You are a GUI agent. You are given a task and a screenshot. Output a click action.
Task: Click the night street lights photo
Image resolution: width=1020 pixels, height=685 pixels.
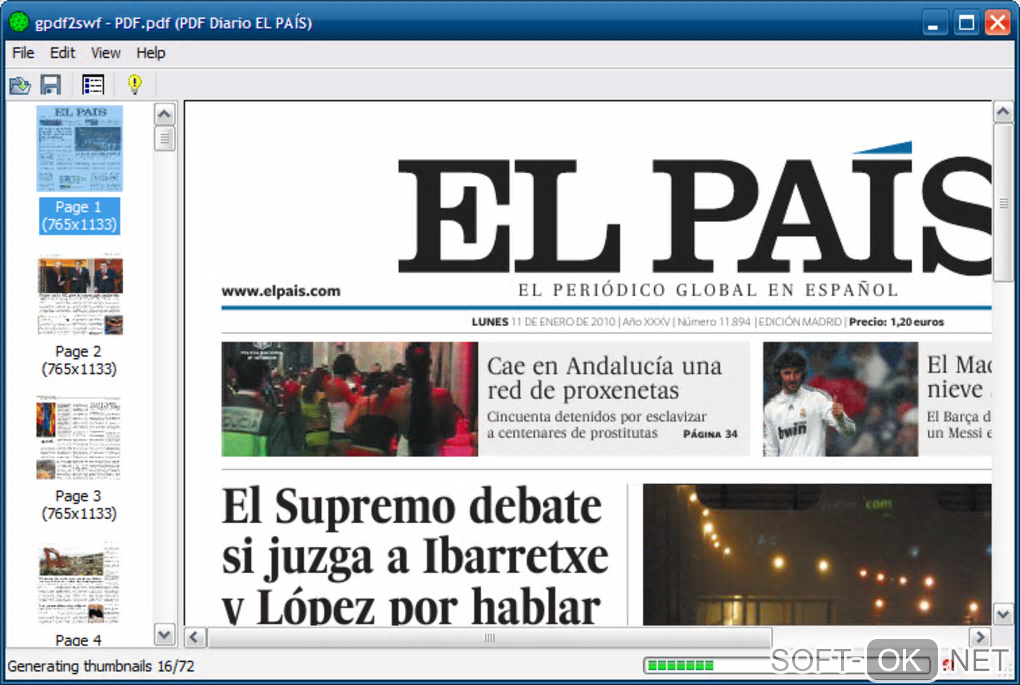(x=817, y=554)
